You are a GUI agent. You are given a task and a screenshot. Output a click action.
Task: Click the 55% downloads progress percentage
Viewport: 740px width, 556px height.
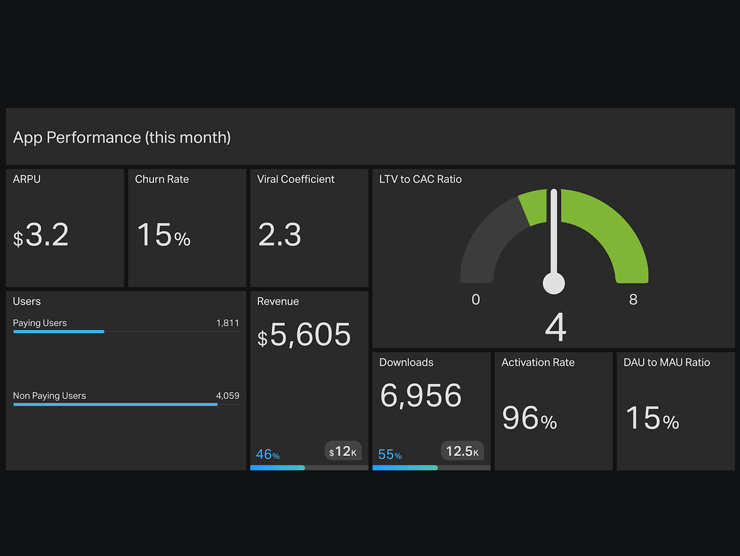(390, 455)
